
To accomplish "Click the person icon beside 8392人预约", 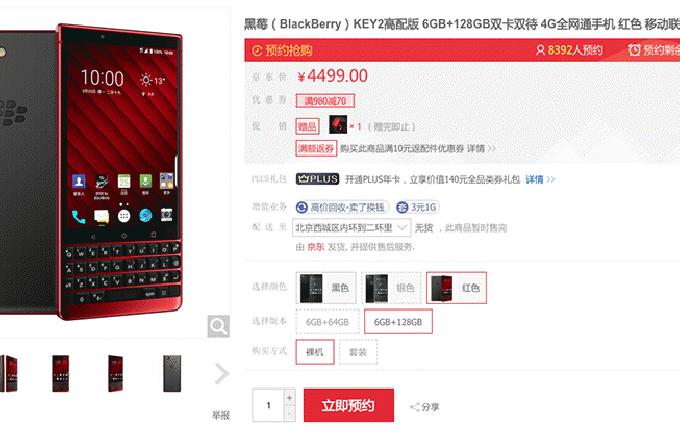I will [540, 50].
